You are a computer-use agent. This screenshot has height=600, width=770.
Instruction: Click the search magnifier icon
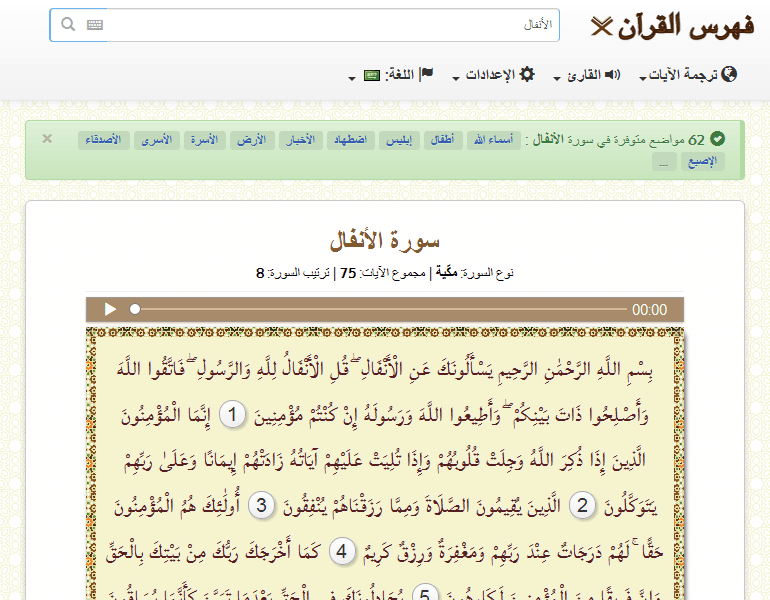click(68, 25)
